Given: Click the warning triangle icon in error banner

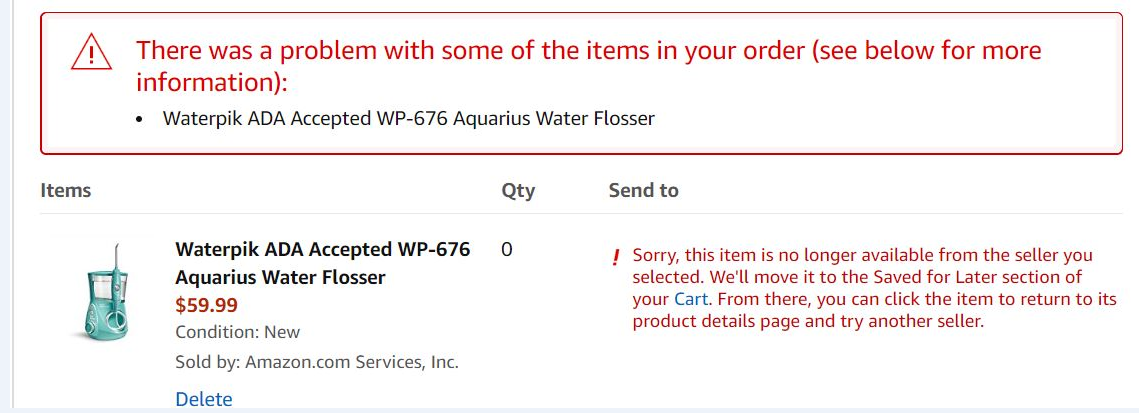Looking at the screenshot, I should click(x=91, y=51).
